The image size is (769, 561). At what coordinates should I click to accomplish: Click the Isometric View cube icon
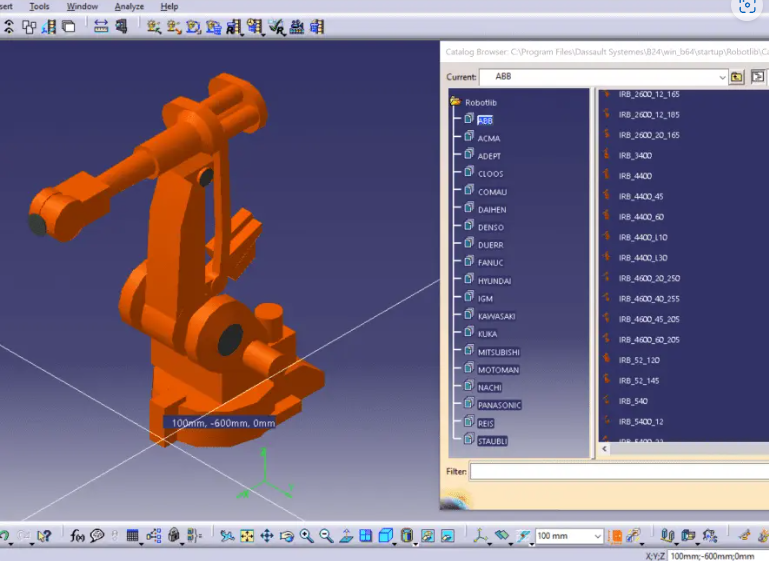(385, 536)
